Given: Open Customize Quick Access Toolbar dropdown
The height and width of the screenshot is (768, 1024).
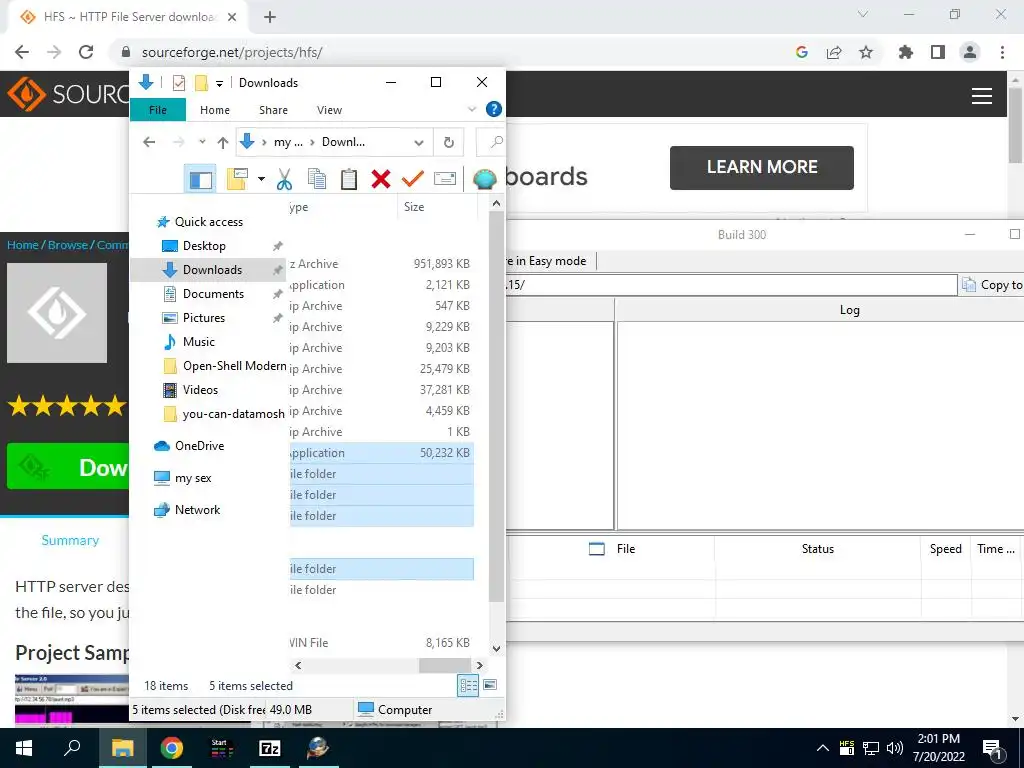Looking at the screenshot, I should pos(219,83).
